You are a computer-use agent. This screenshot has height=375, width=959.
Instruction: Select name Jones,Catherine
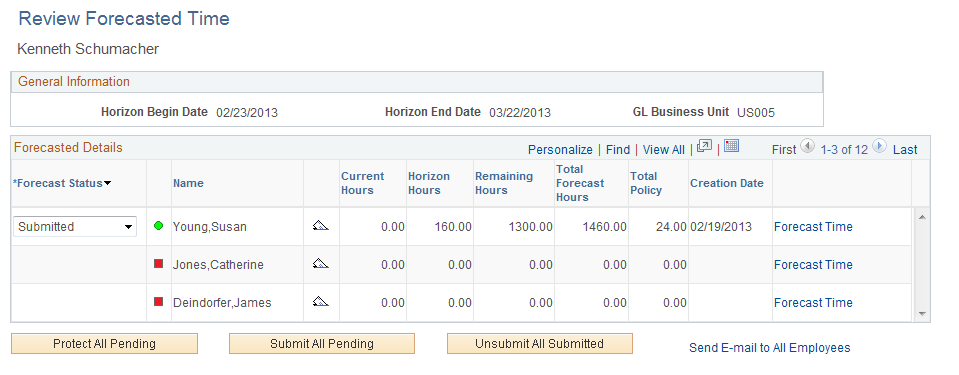[x=218, y=264]
